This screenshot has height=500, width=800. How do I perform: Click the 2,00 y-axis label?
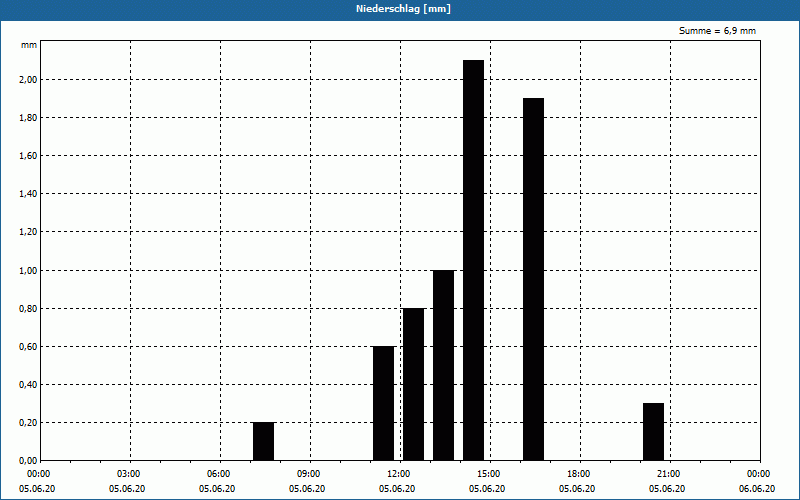(28, 80)
